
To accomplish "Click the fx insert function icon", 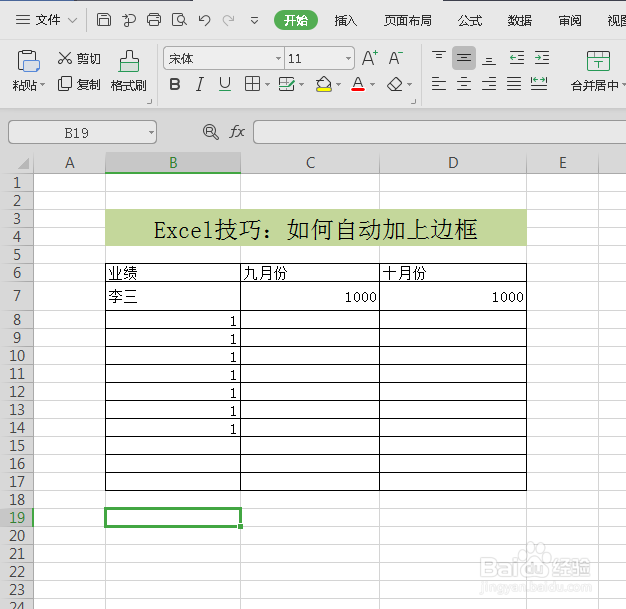I will 237,131.
